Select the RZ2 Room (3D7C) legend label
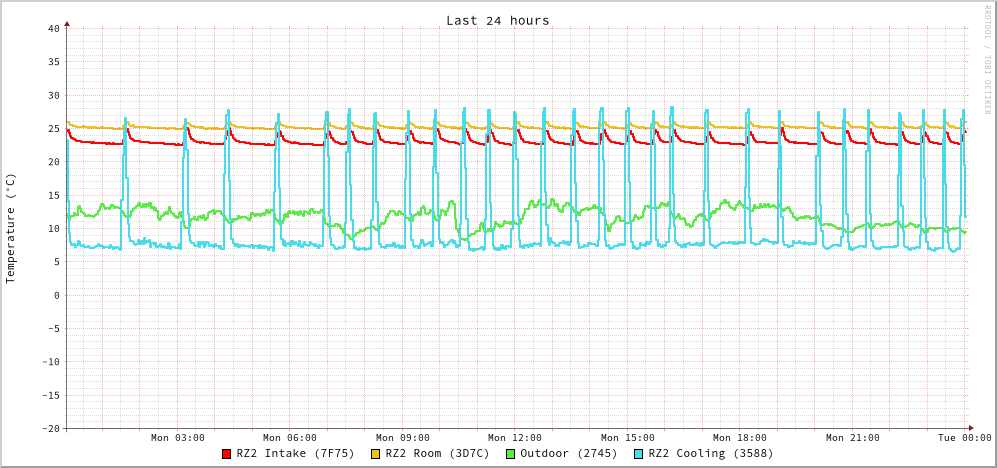Image resolution: width=997 pixels, height=468 pixels. 437,454
